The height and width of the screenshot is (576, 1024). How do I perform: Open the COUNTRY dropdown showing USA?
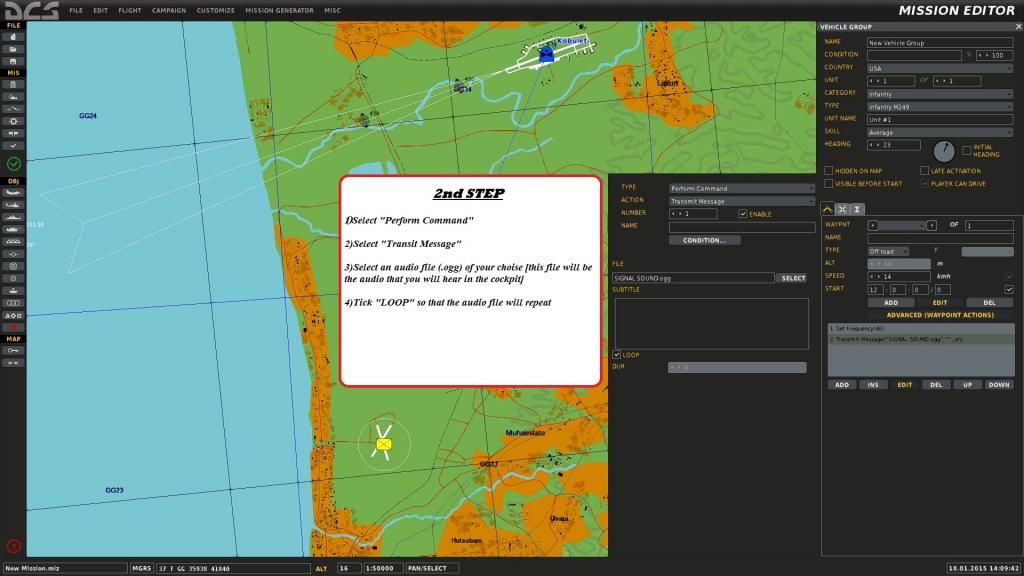tap(940, 68)
